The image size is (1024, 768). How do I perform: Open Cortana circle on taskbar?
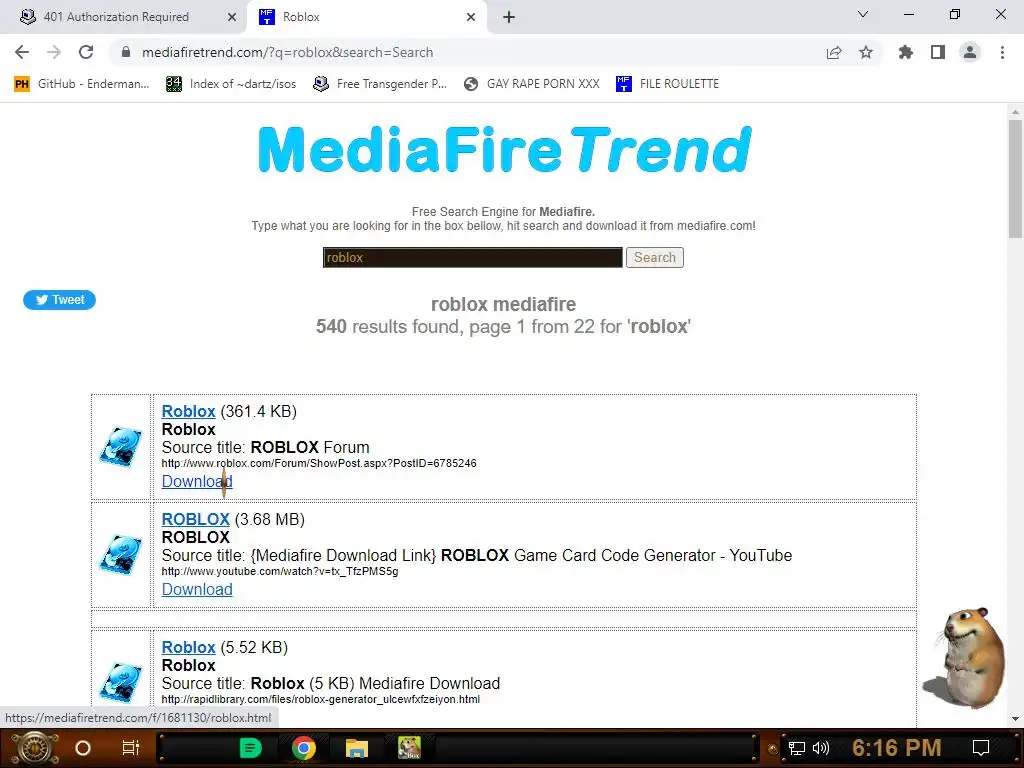click(82, 748)
